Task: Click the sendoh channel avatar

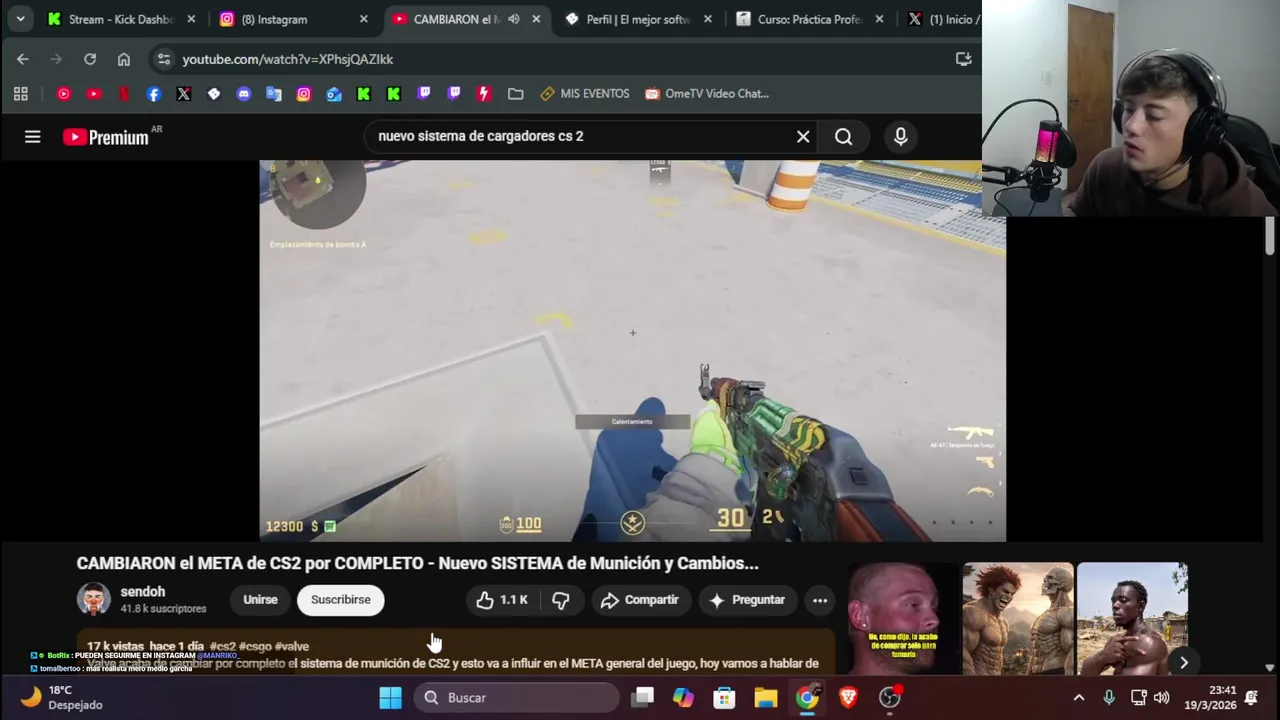Action: point(94,600)
